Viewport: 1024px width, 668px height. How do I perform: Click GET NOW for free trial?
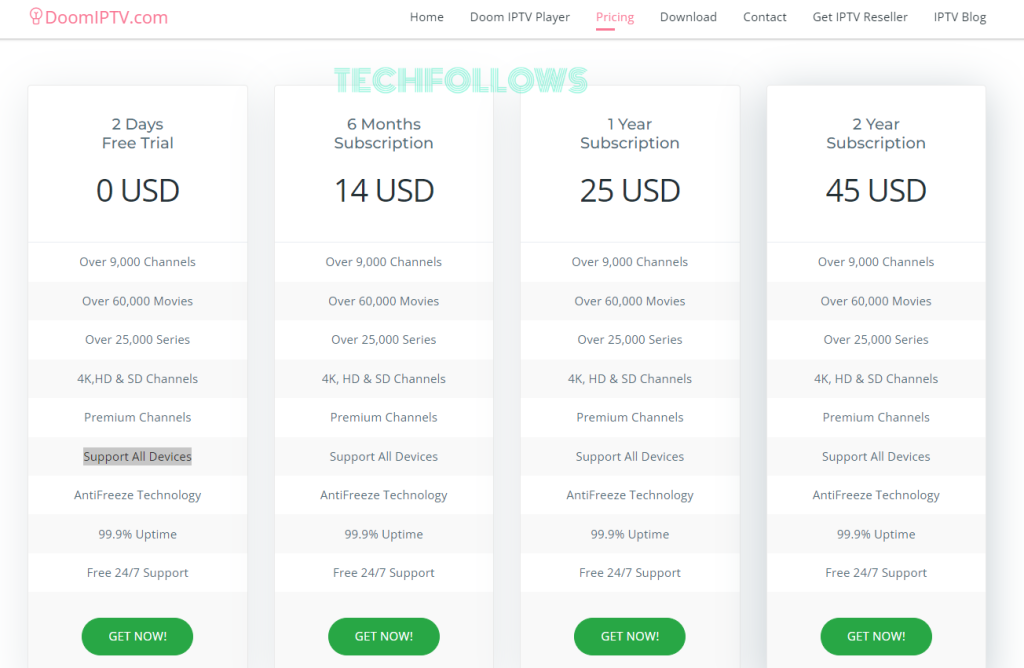click(137, 636)
